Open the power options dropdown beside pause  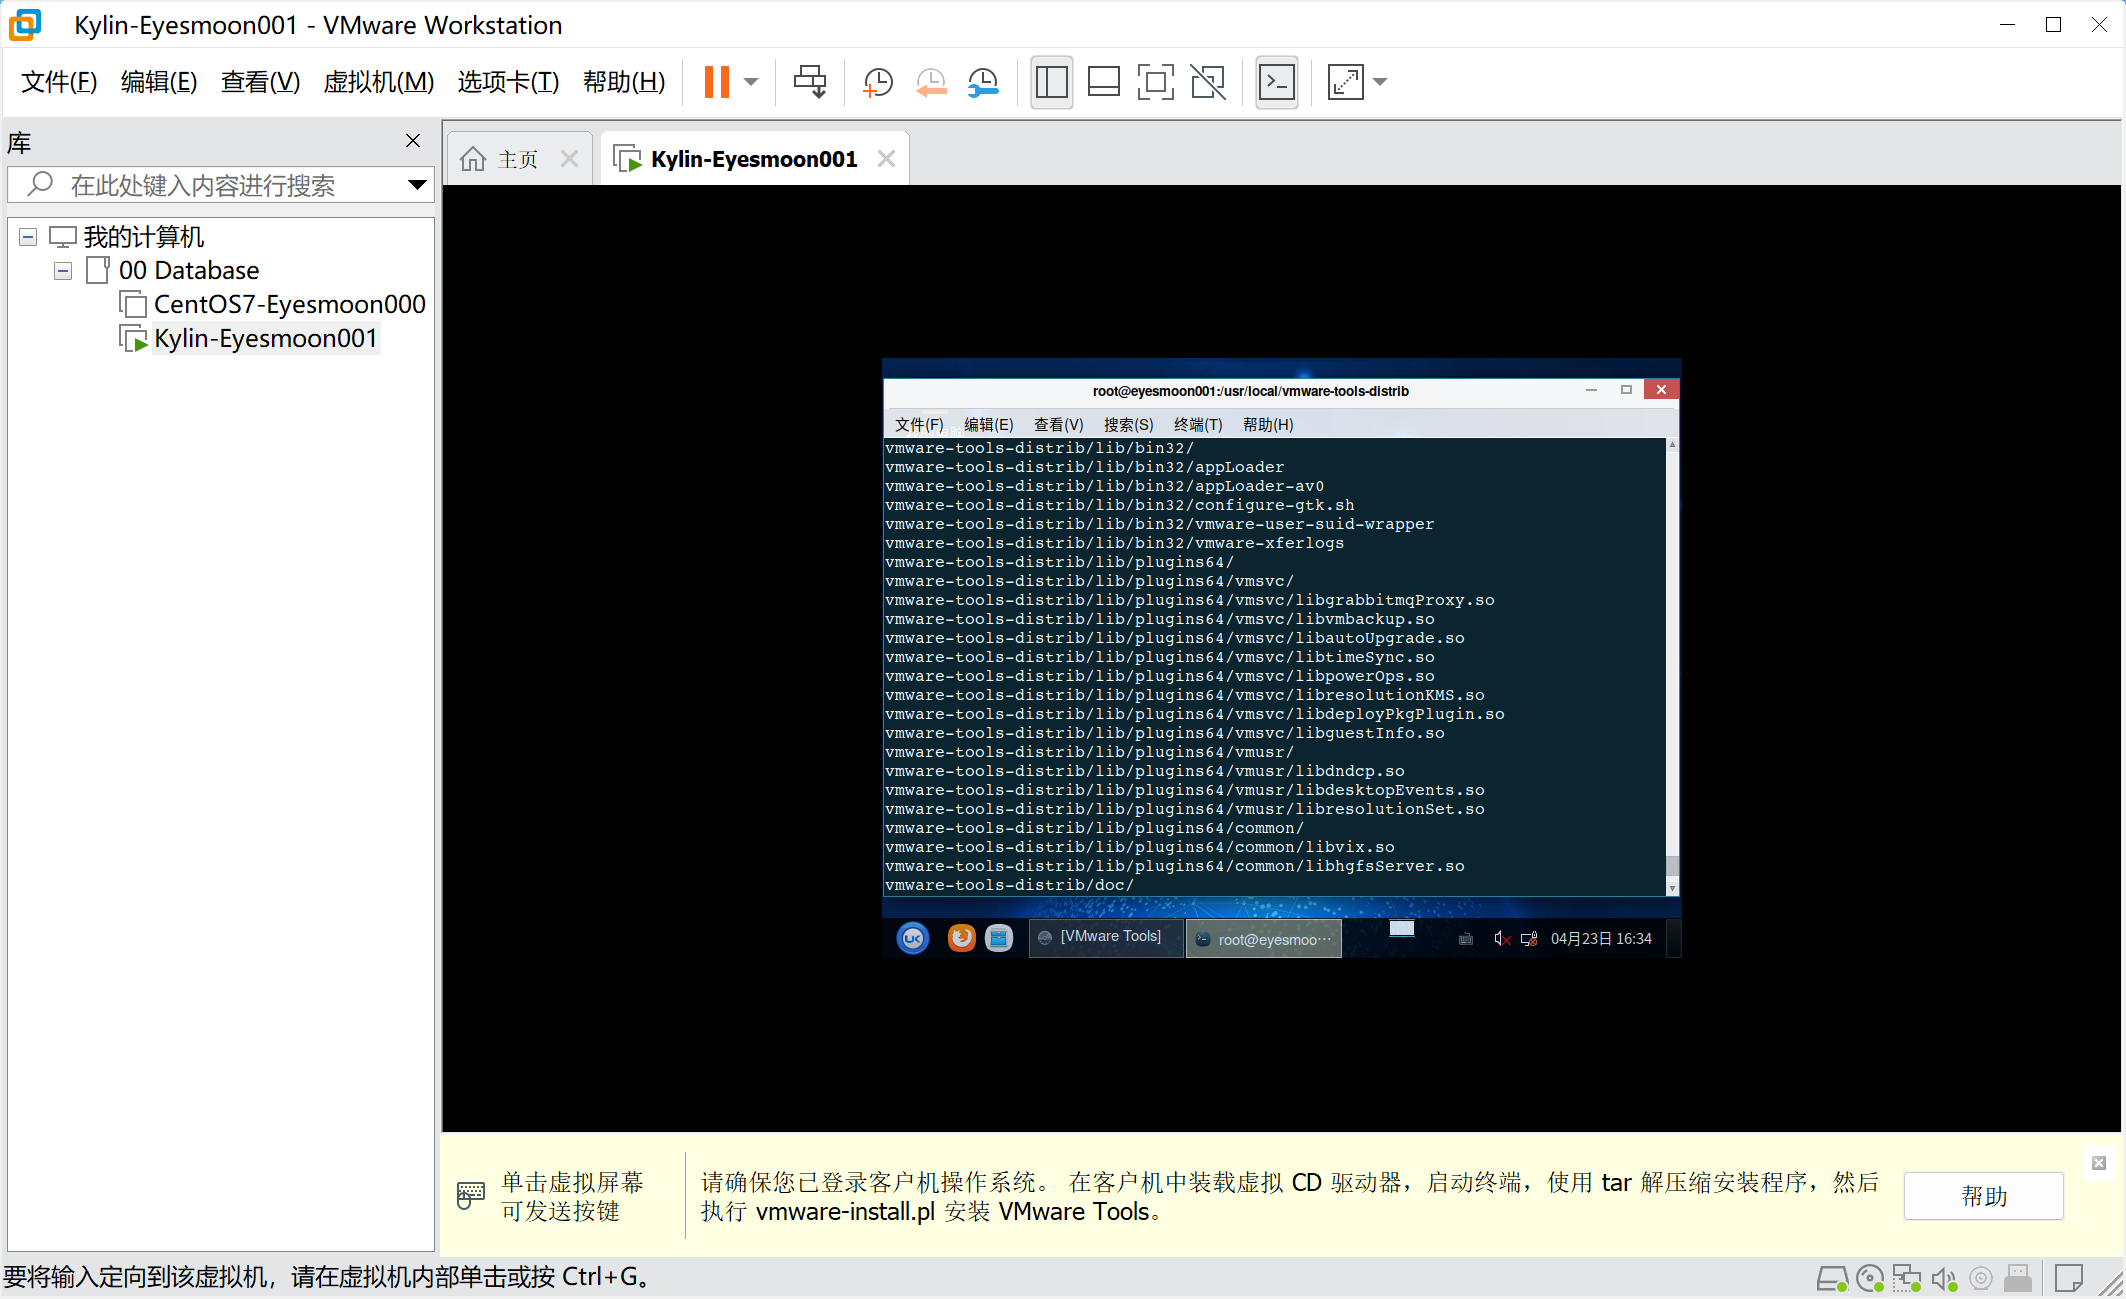(x=752, y=82)
